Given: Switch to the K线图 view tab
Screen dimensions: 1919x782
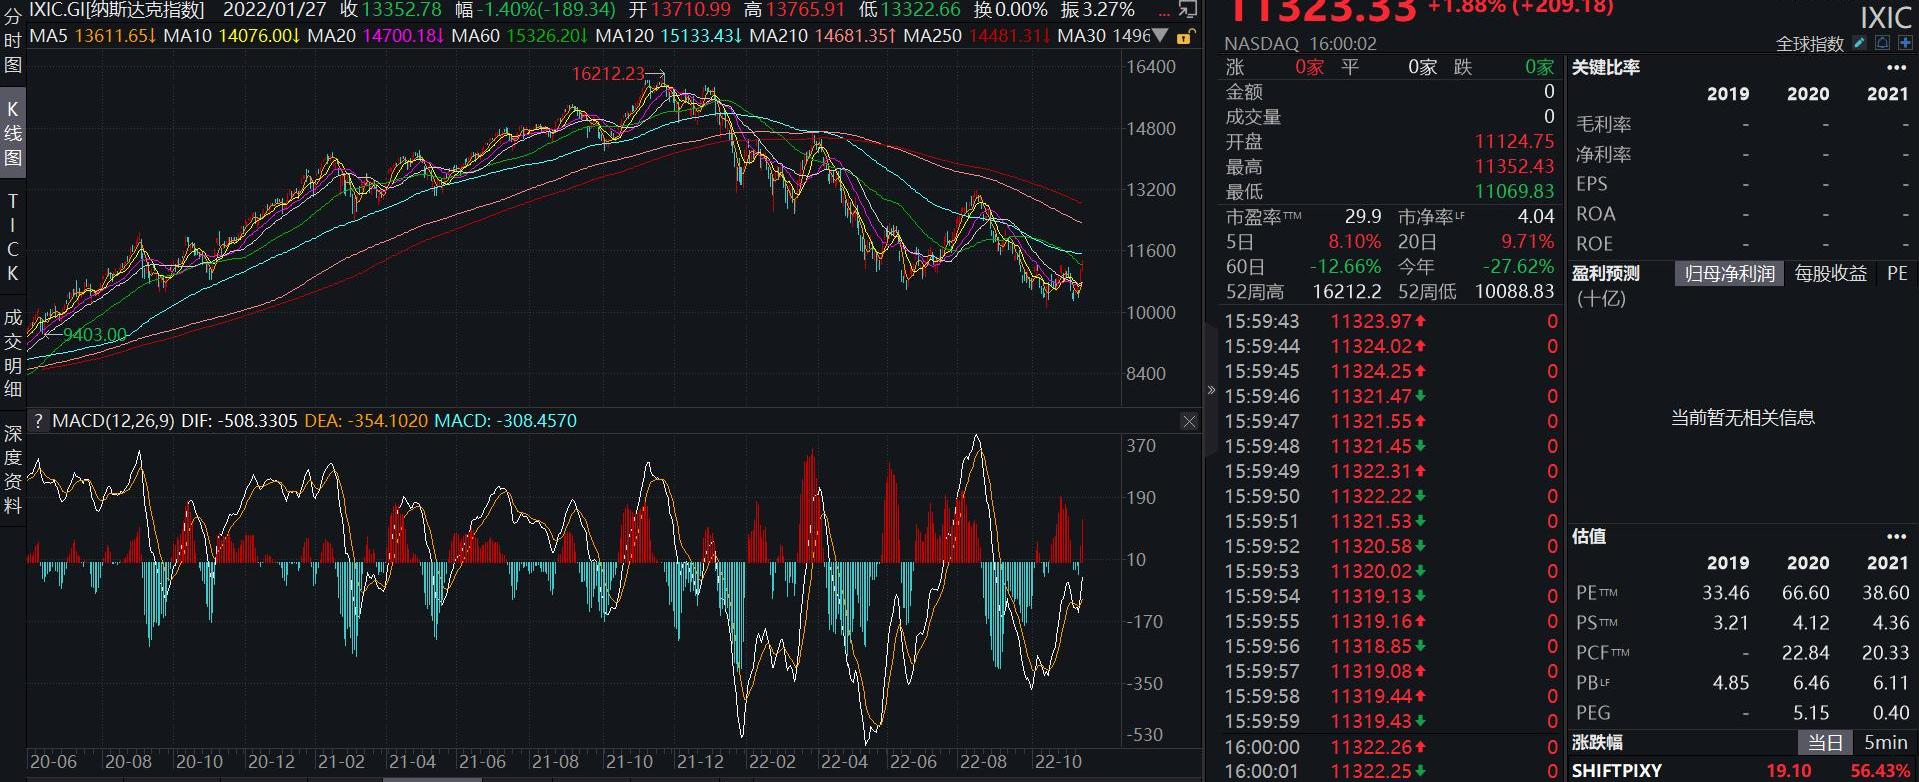Looking at the screenshot, I should tap(13, 133).
